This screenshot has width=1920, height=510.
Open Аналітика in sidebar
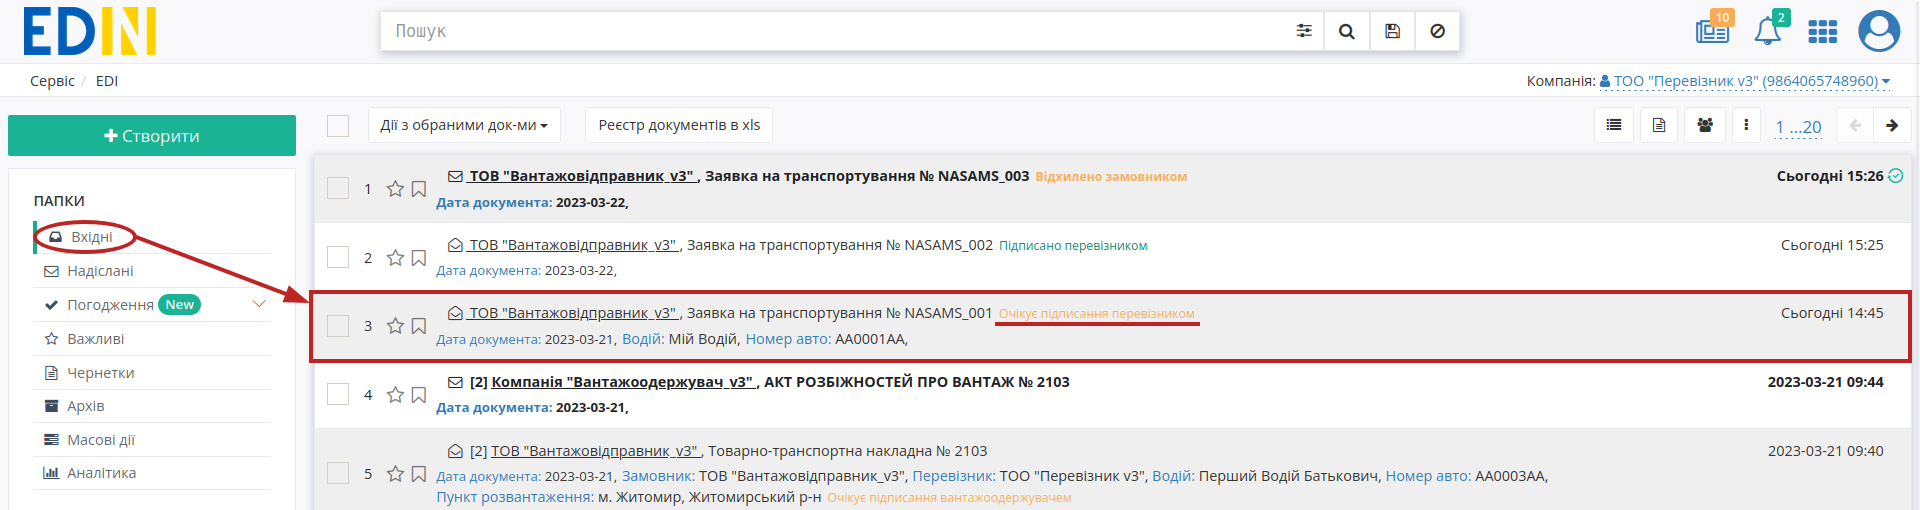101,473
